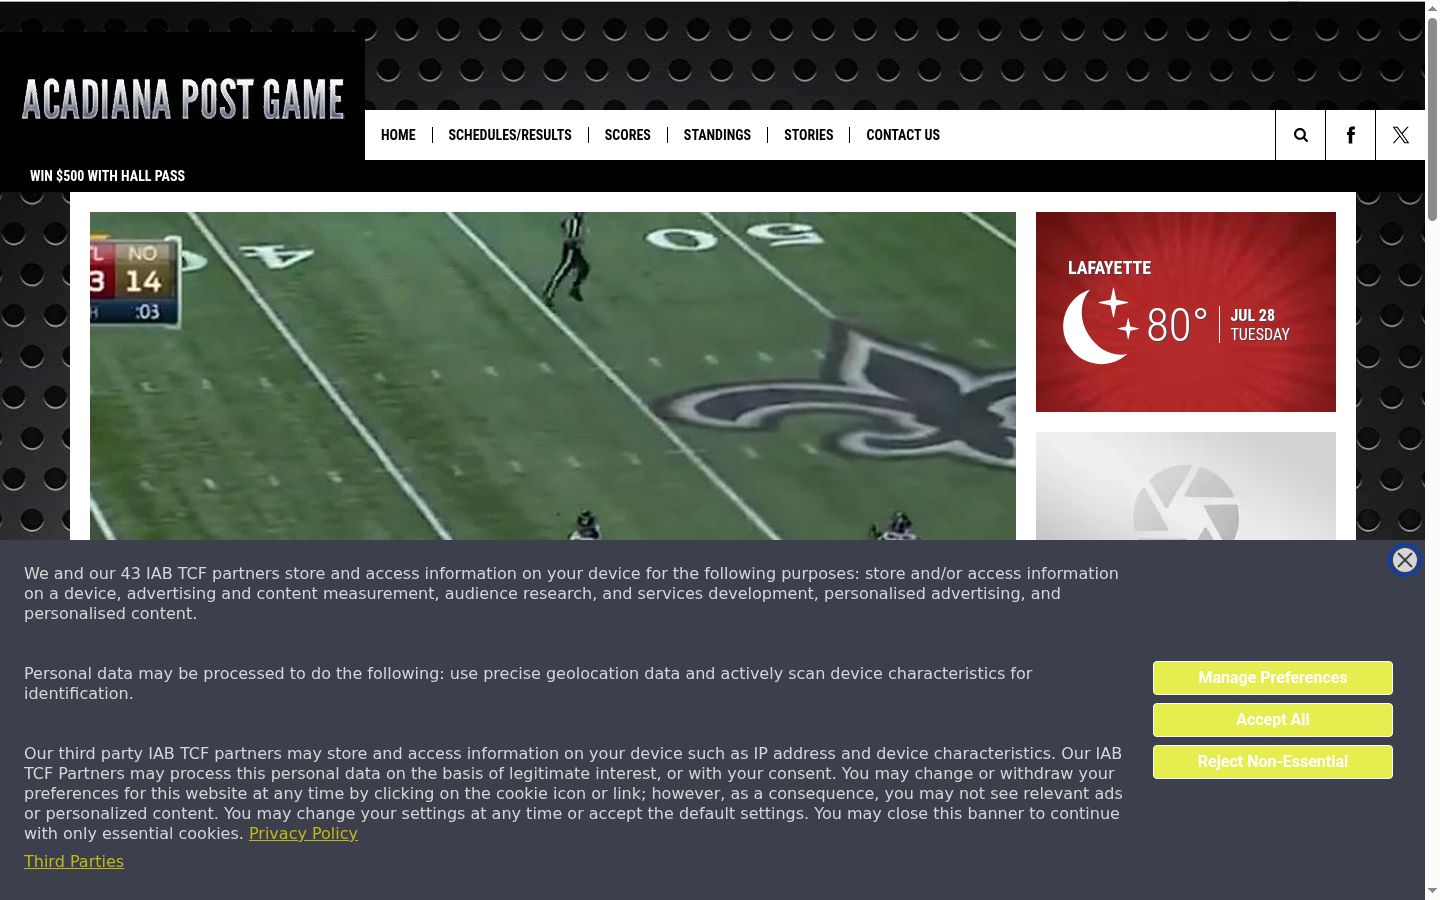Click the Manage Preferences button
Screen dimensions: 1440x900
[x=1273, y=678]
